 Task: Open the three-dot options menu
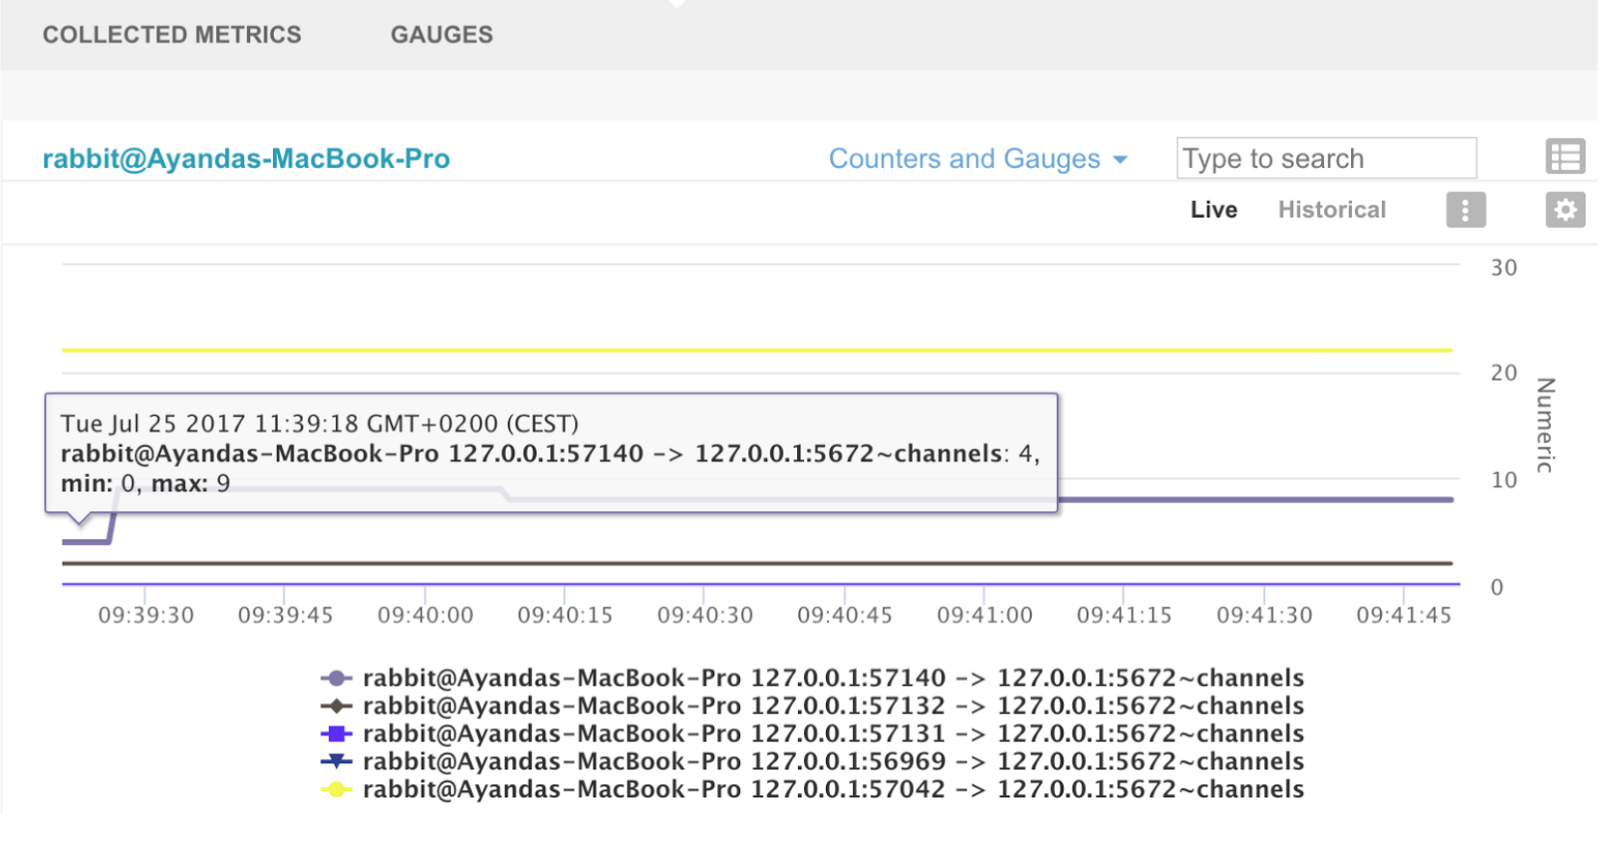[1465, 210]
